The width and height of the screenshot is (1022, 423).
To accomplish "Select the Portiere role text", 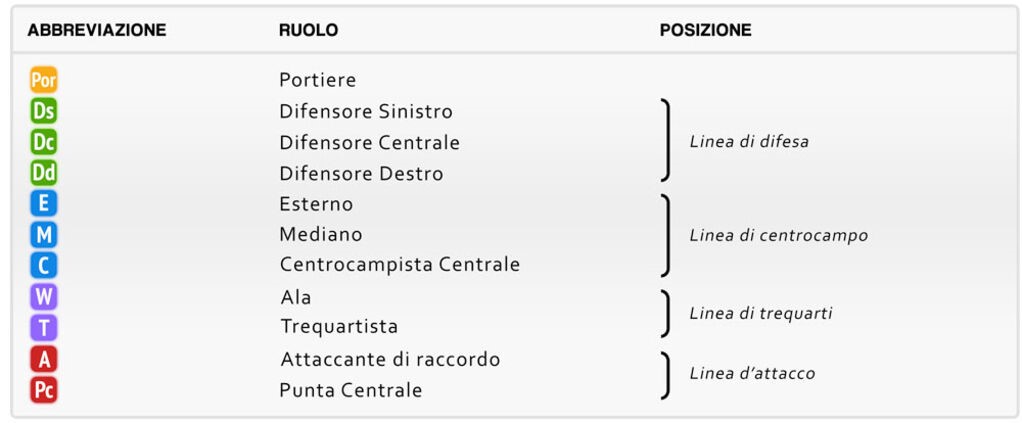I will pyautogui.click(x=318, y=80).
